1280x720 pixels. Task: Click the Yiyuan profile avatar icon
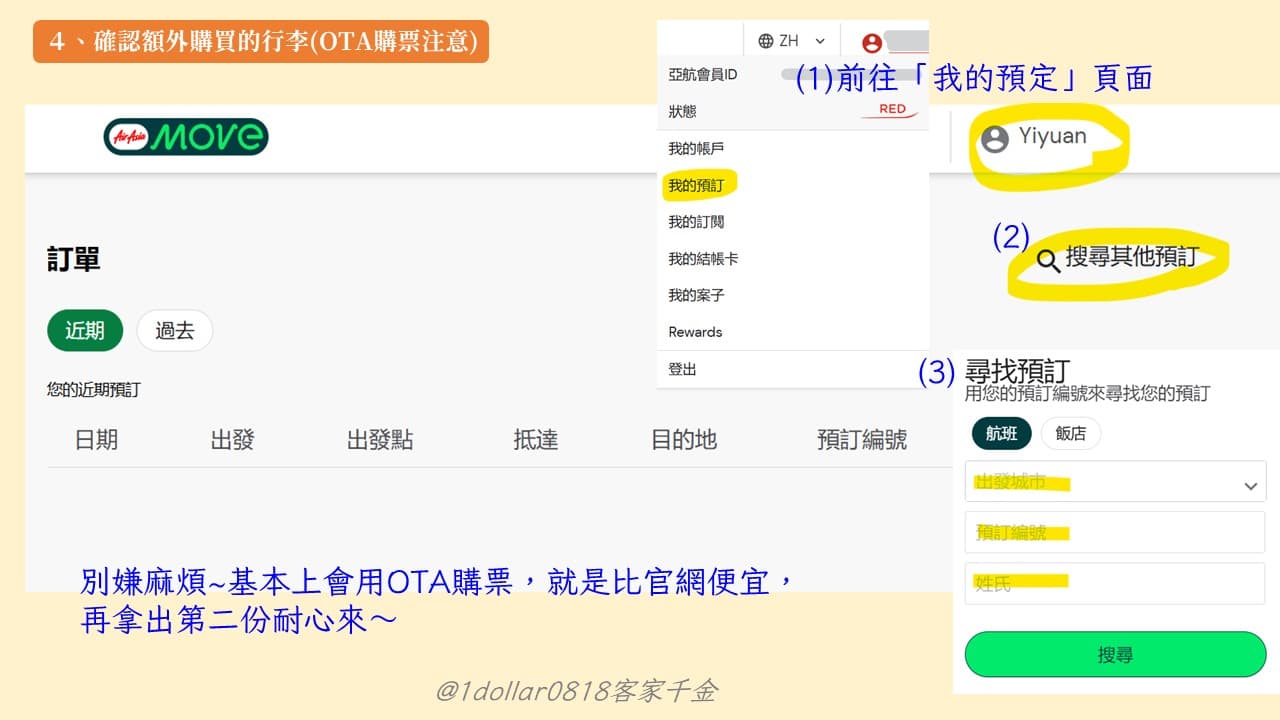pos(994,139)
